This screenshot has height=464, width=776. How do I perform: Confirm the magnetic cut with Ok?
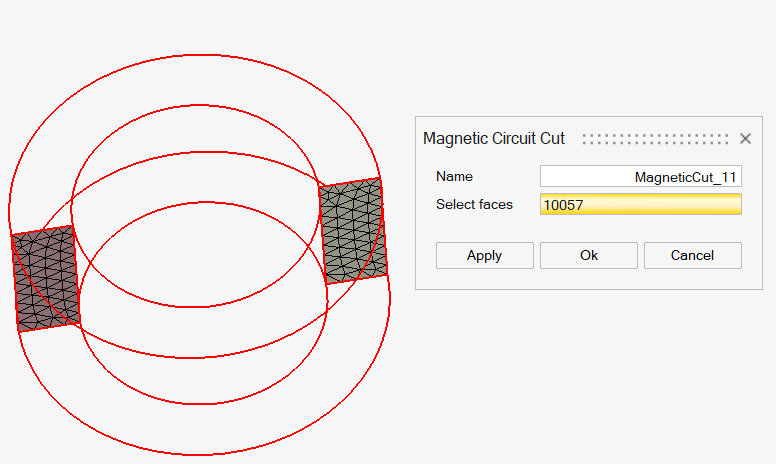tap(588, 255)
